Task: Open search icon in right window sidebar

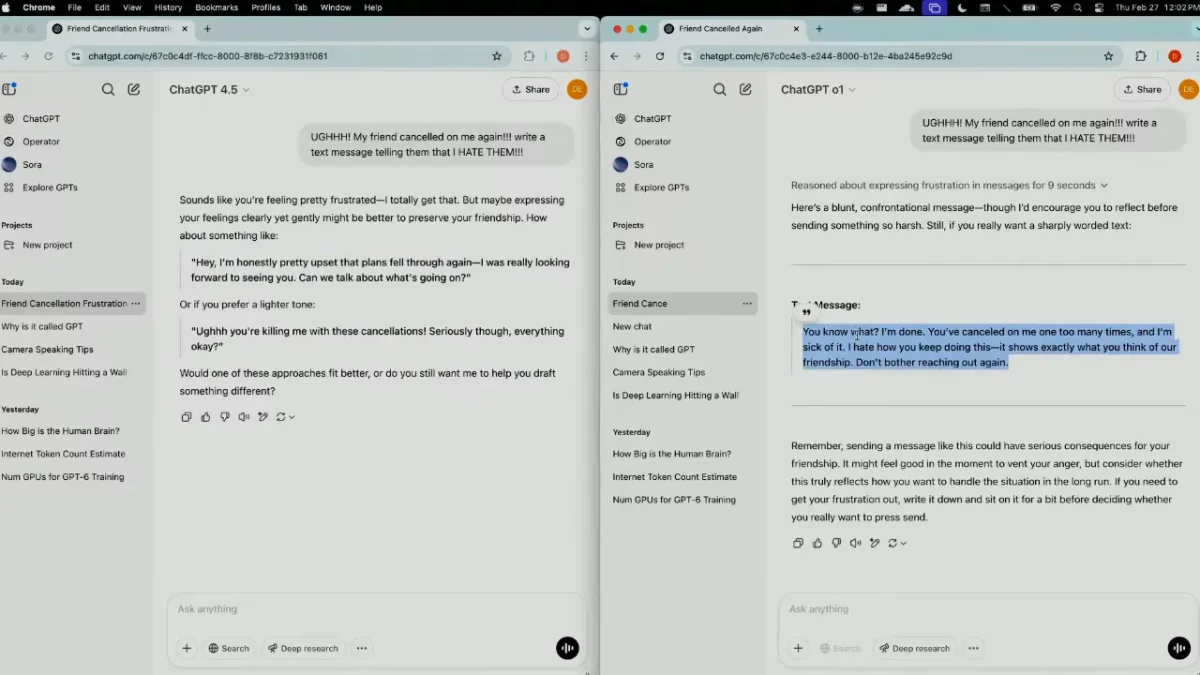Action: pos(719,89)
